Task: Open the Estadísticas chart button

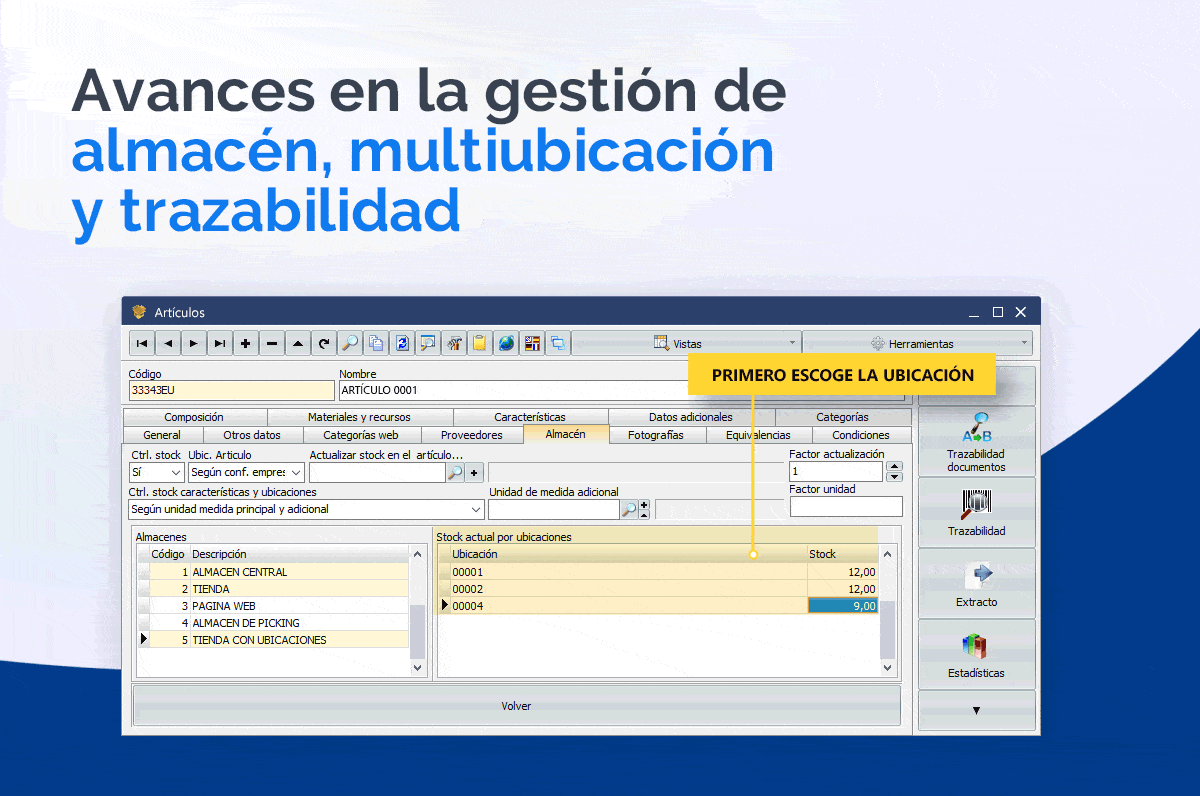Action: pyautogui.click(x=976, y=654)
